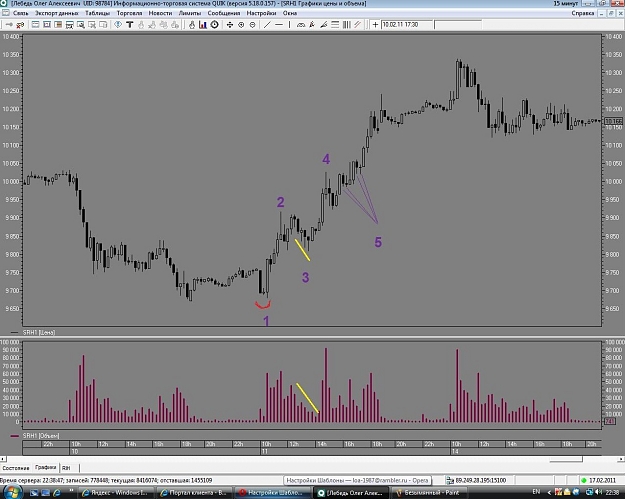Image resolution: width=625 pixels, height=499 pixels.
Task: Click the red diagonal channel lines icon
Action: click(358, 25)
